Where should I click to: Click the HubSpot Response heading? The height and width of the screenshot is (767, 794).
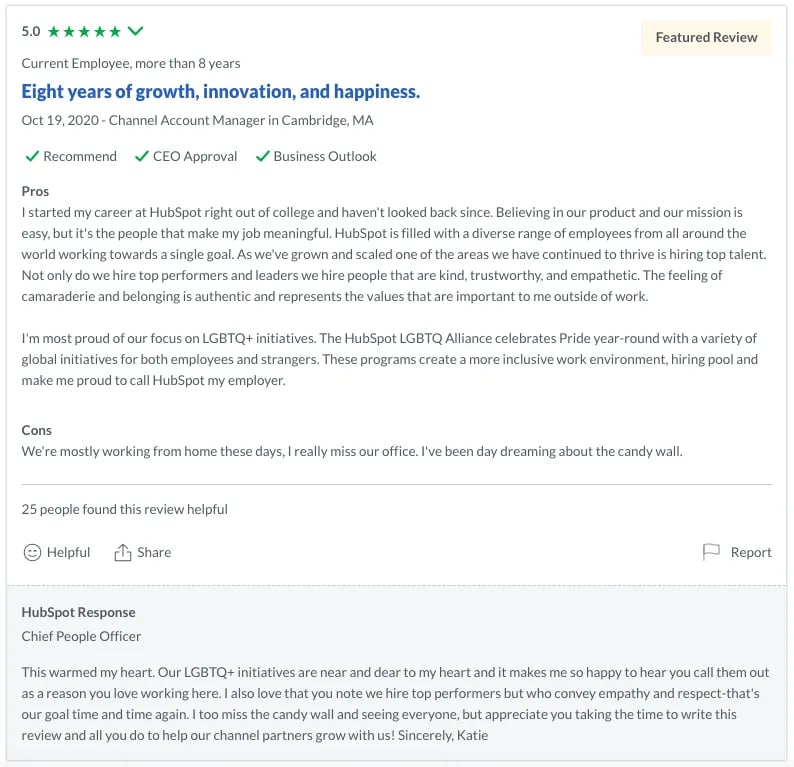(78, 612)
